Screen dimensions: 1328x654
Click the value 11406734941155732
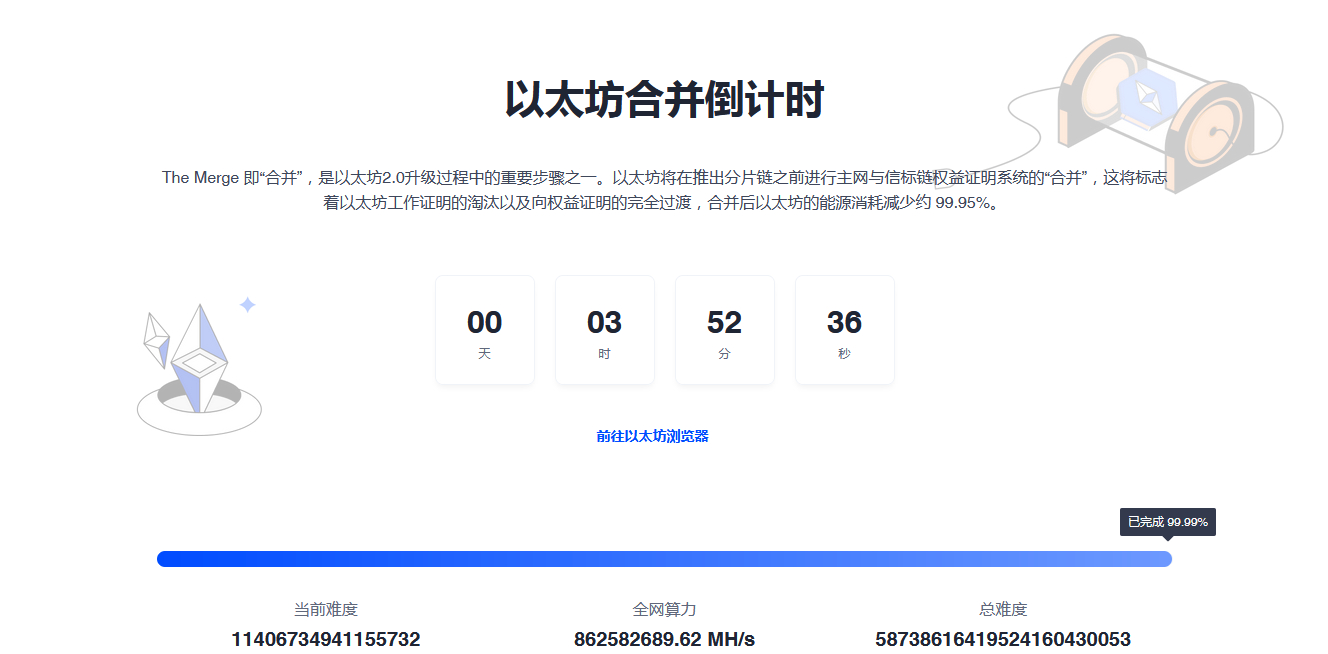point(326,639)
